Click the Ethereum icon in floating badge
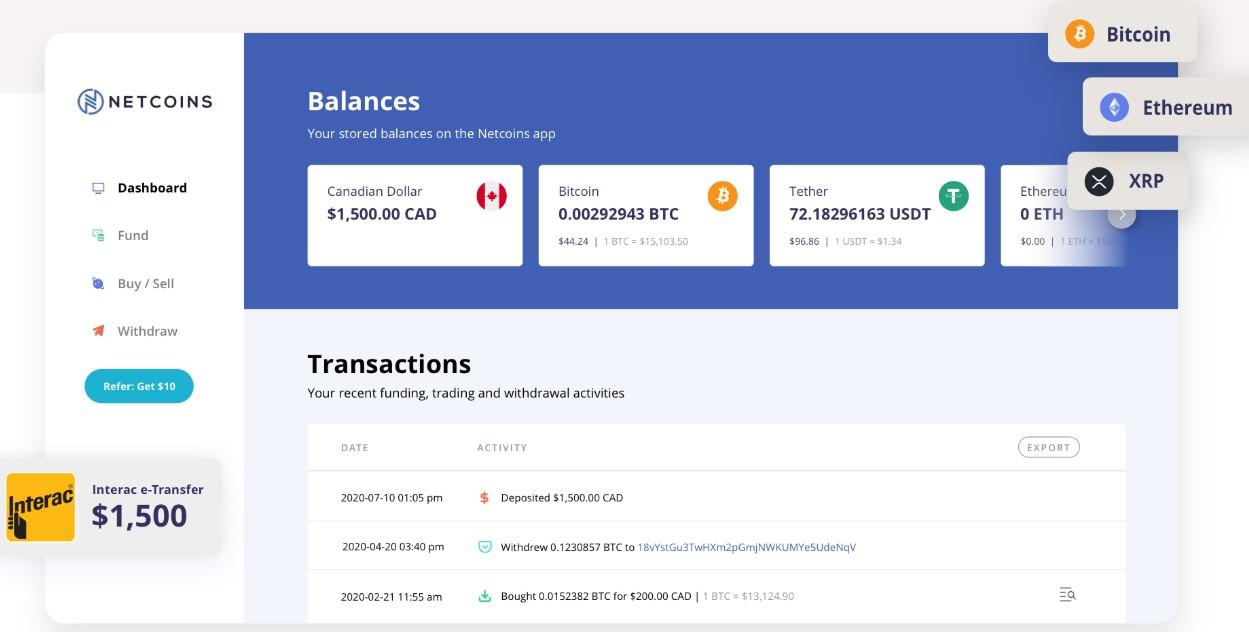Image resolution: width=1249 pixels, height=632 pixels. 1114,107
